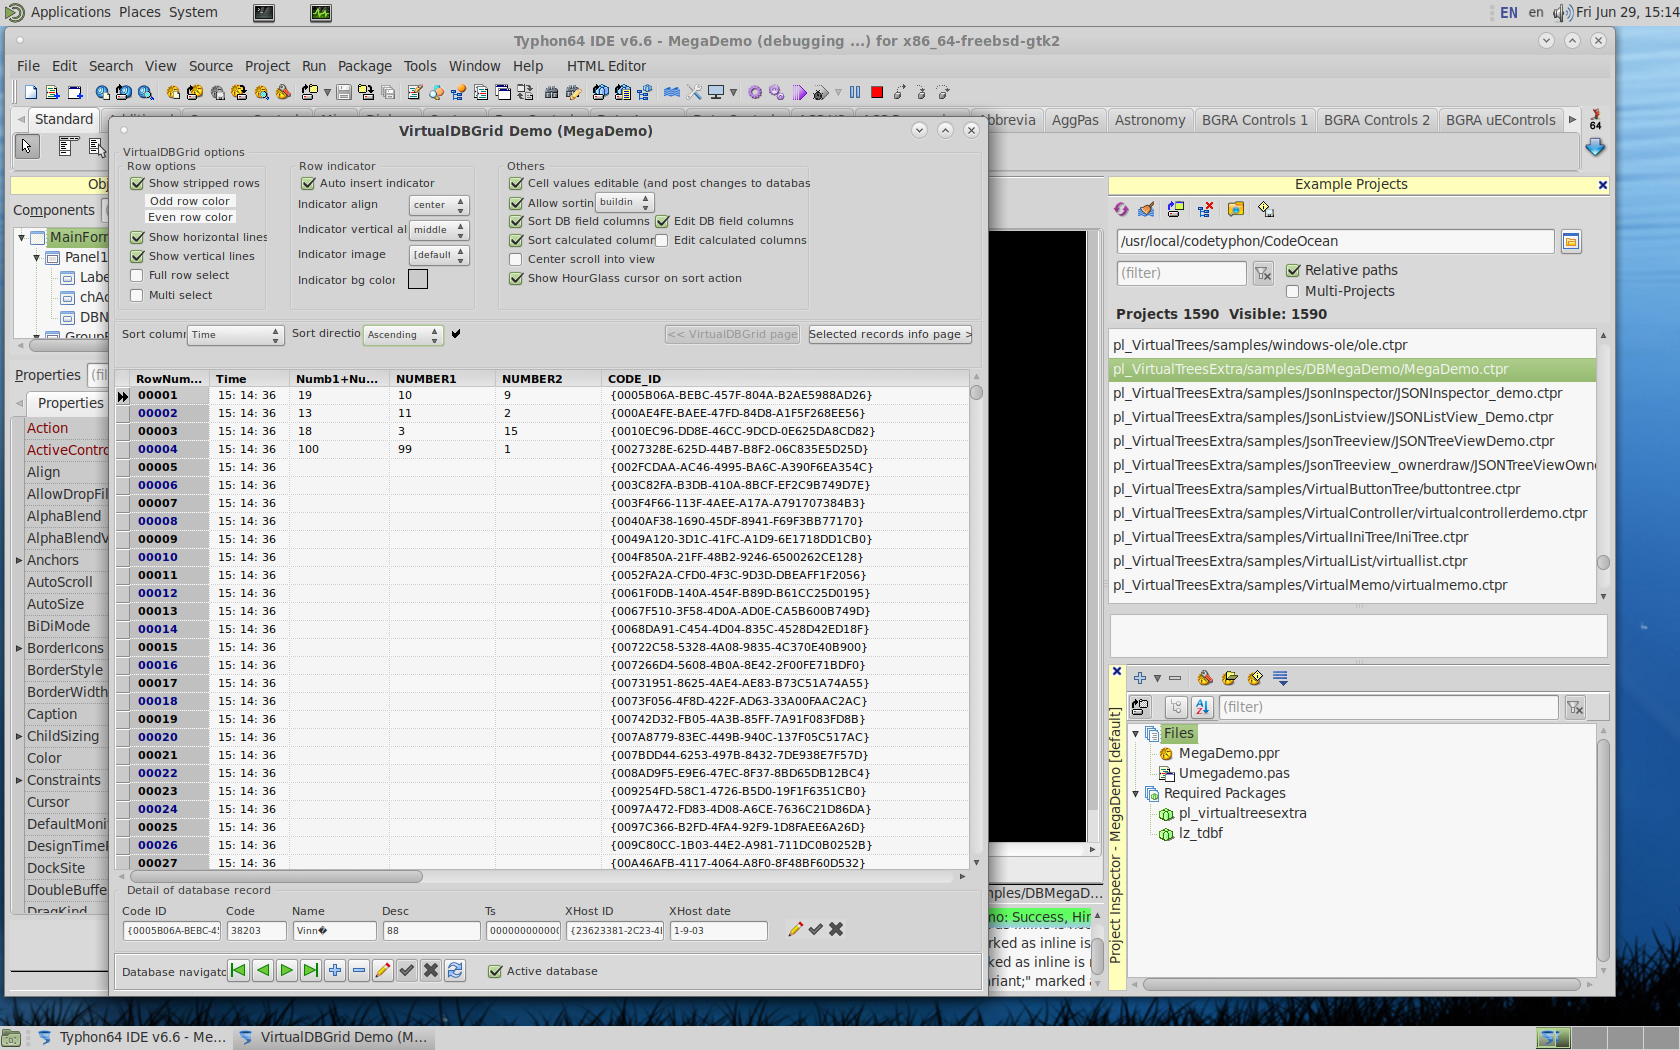Click the Save icon in IDE toolbar

pos(344,92)
